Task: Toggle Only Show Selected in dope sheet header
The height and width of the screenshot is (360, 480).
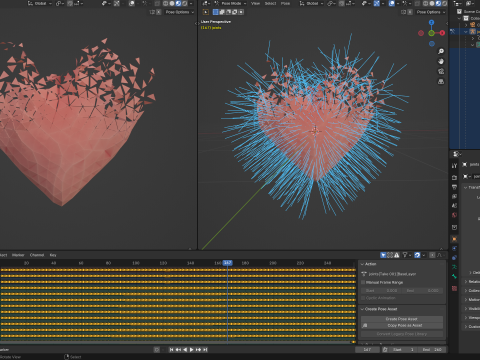Action: pyautogui.click(x=383, y=255)
